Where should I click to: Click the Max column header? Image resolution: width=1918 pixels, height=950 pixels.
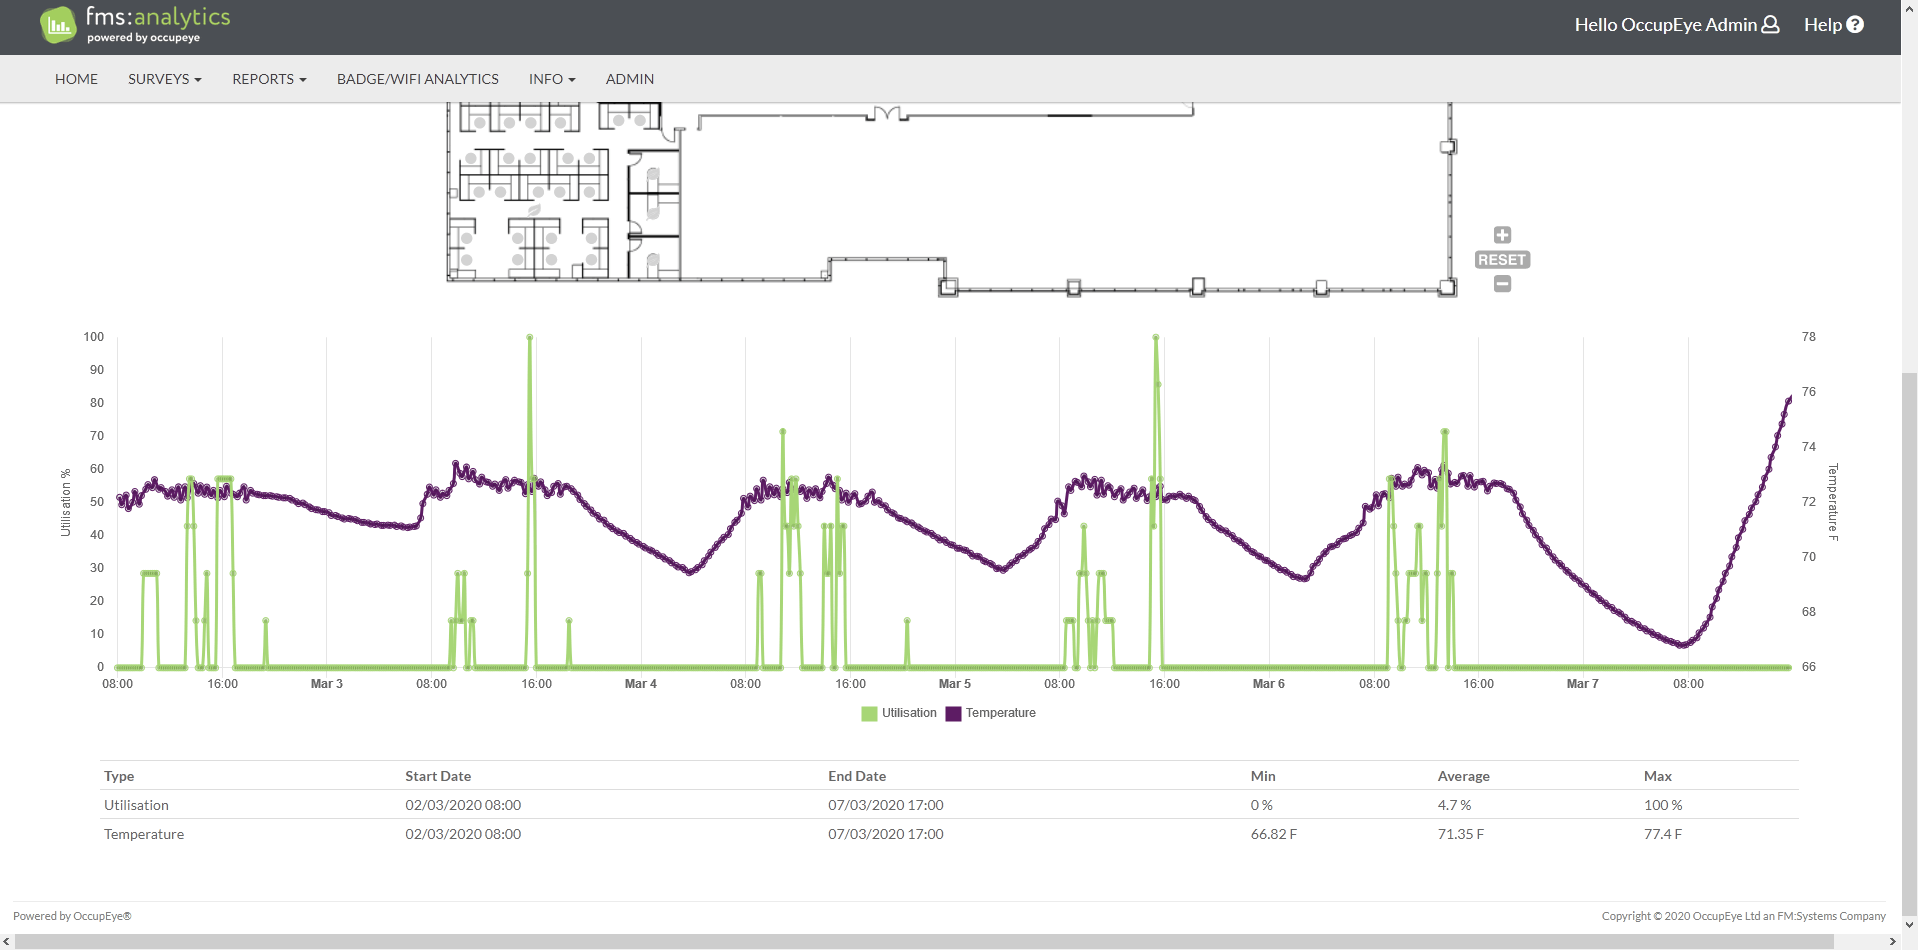(1658, 776)
